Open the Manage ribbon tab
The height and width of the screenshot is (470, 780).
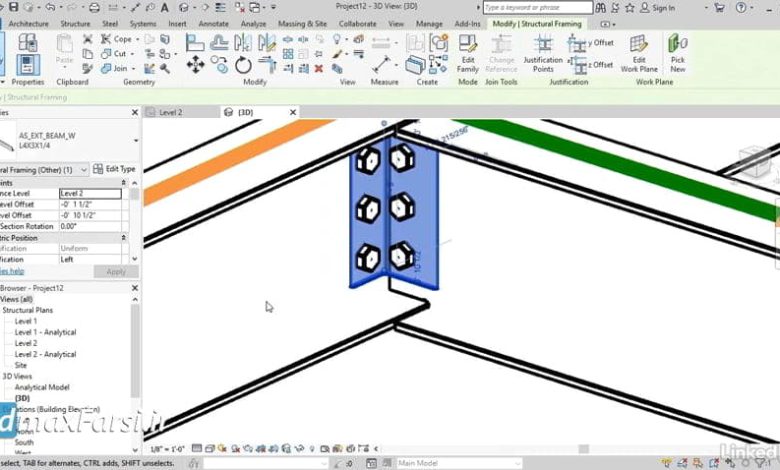click(x=429, y=24)
